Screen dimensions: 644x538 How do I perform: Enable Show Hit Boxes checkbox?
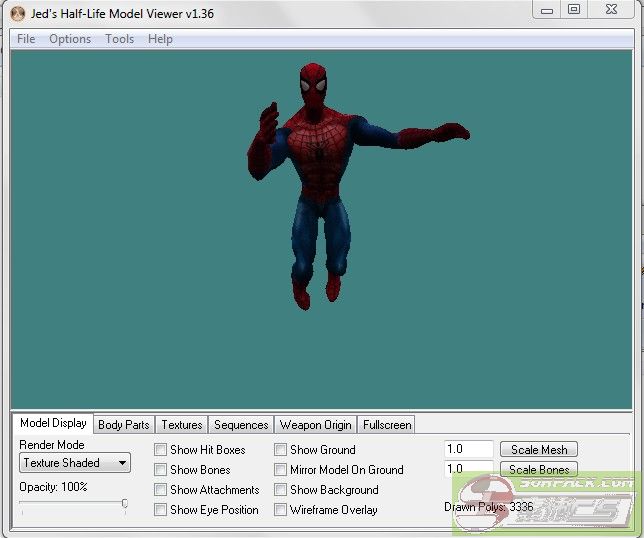160,450
